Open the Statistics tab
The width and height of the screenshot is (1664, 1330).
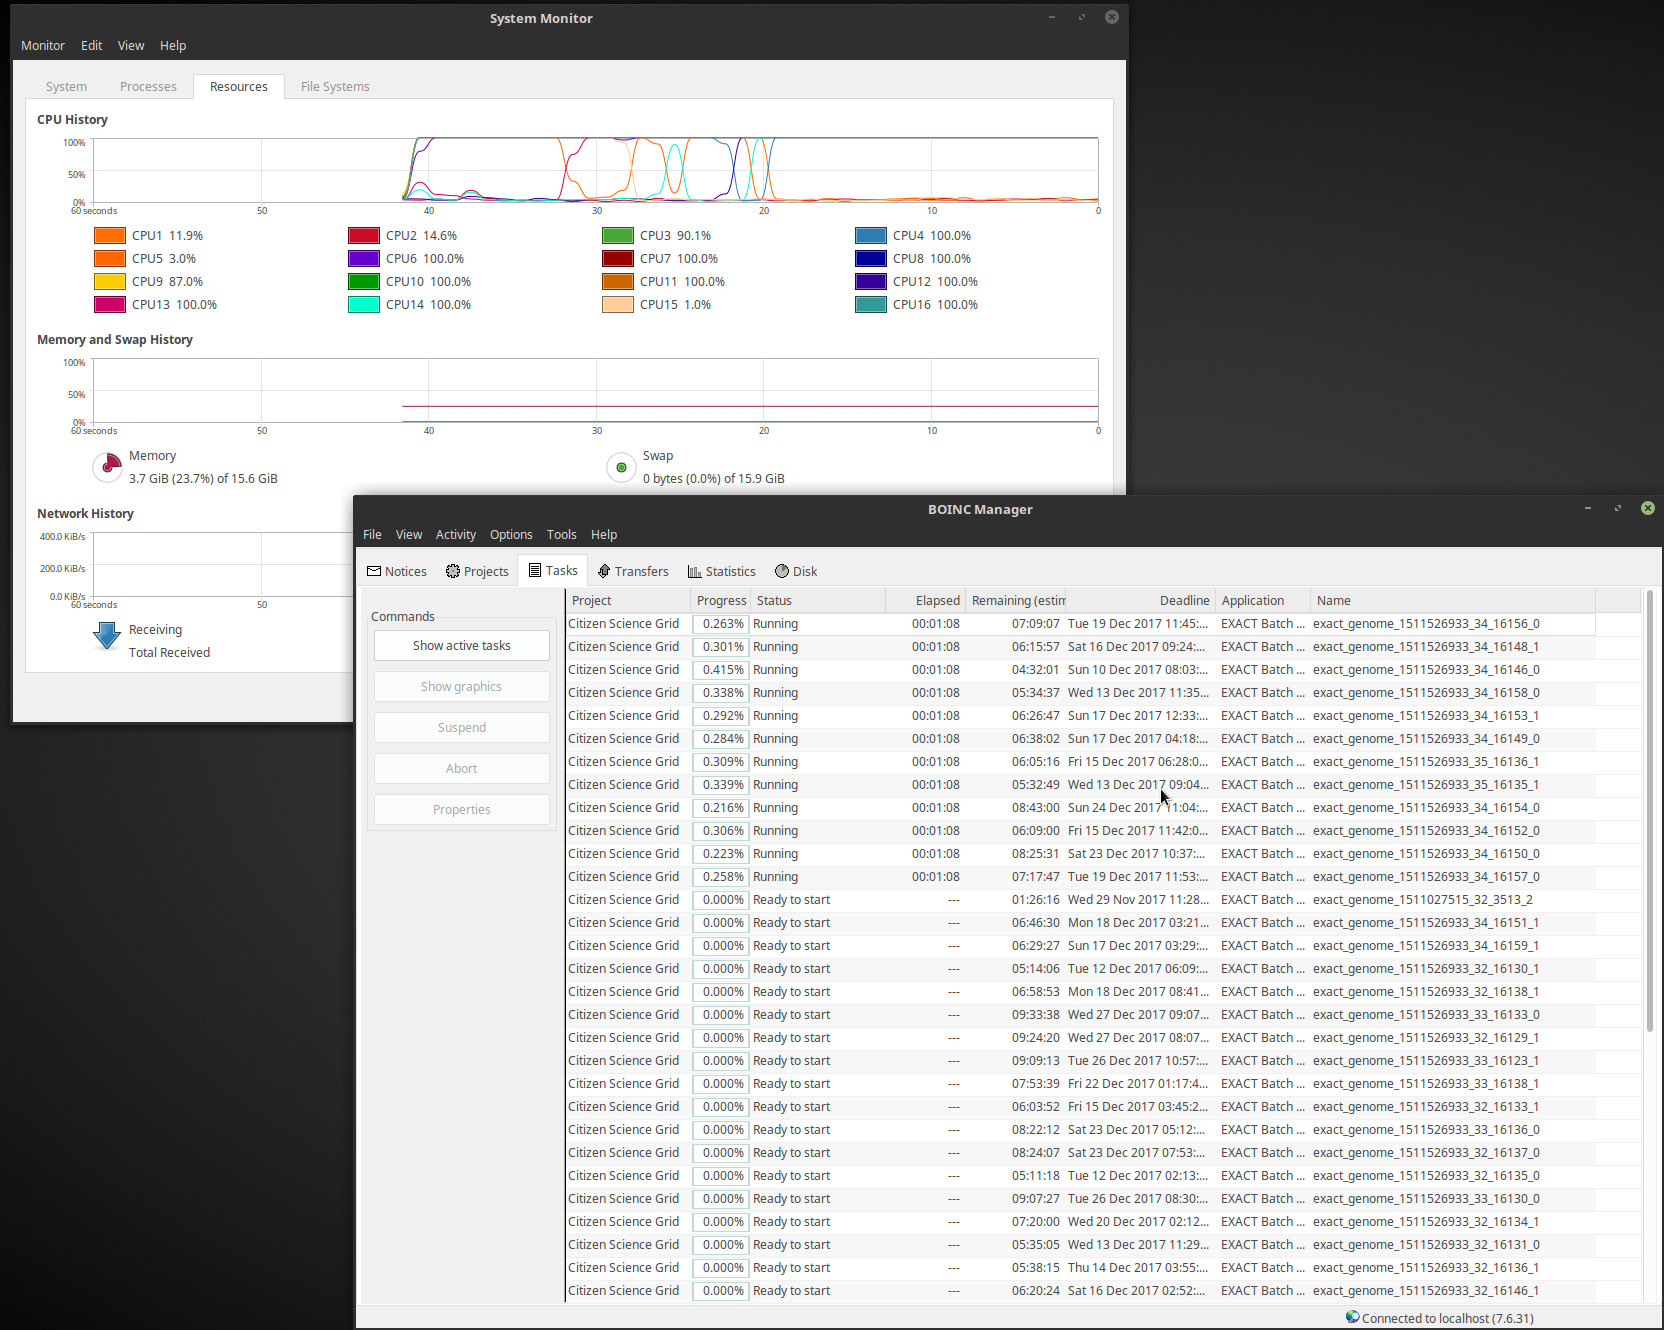point(721,571)
